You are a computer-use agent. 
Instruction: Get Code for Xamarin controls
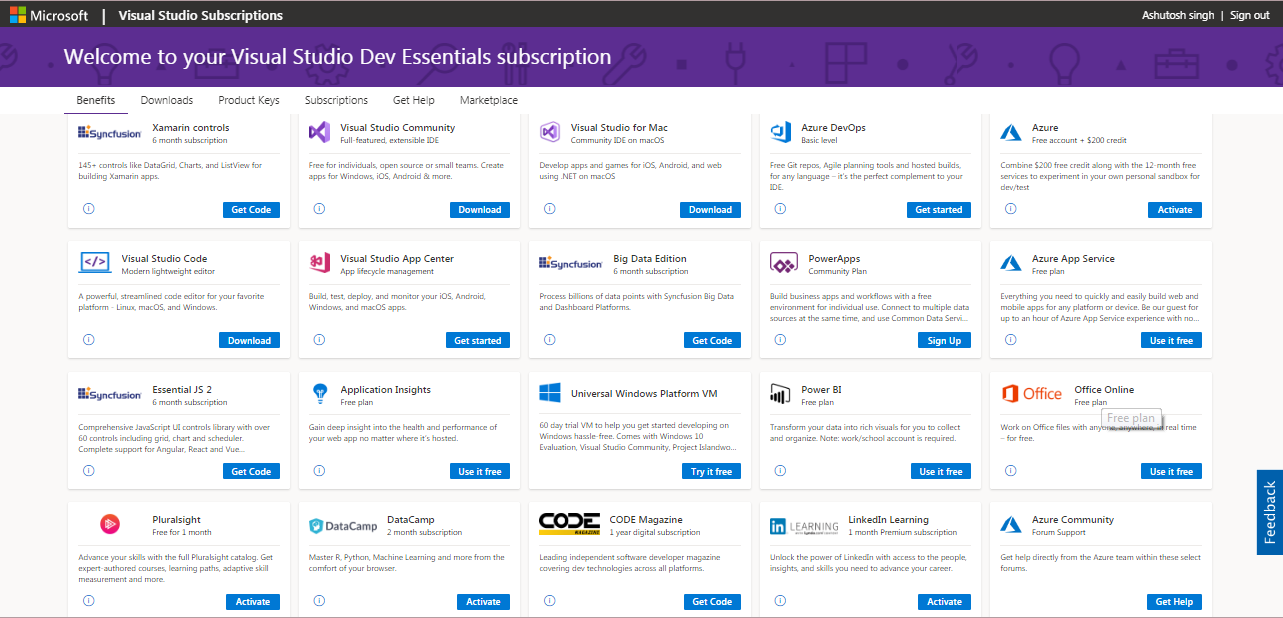point(251,210)
